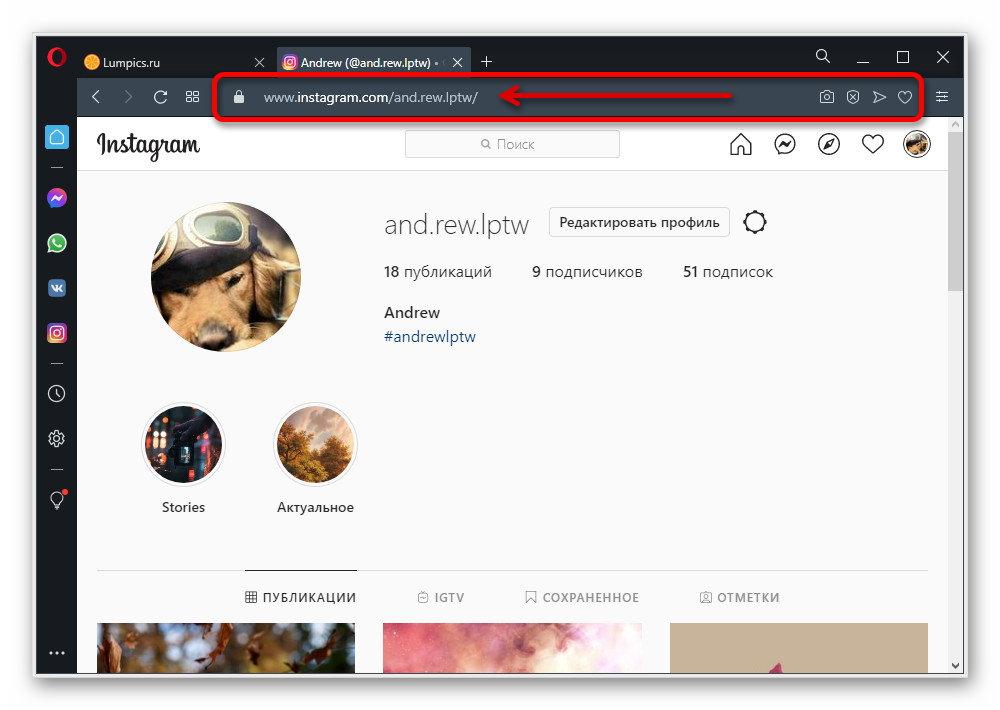Open the activity heart icon on Instagram

coord(873,145)
